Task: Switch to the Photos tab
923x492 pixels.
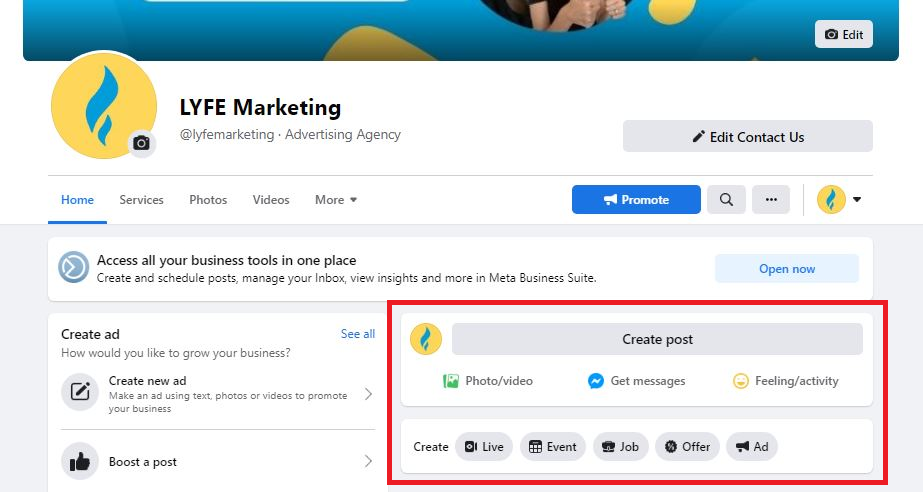Action: [x=208, y=200]
